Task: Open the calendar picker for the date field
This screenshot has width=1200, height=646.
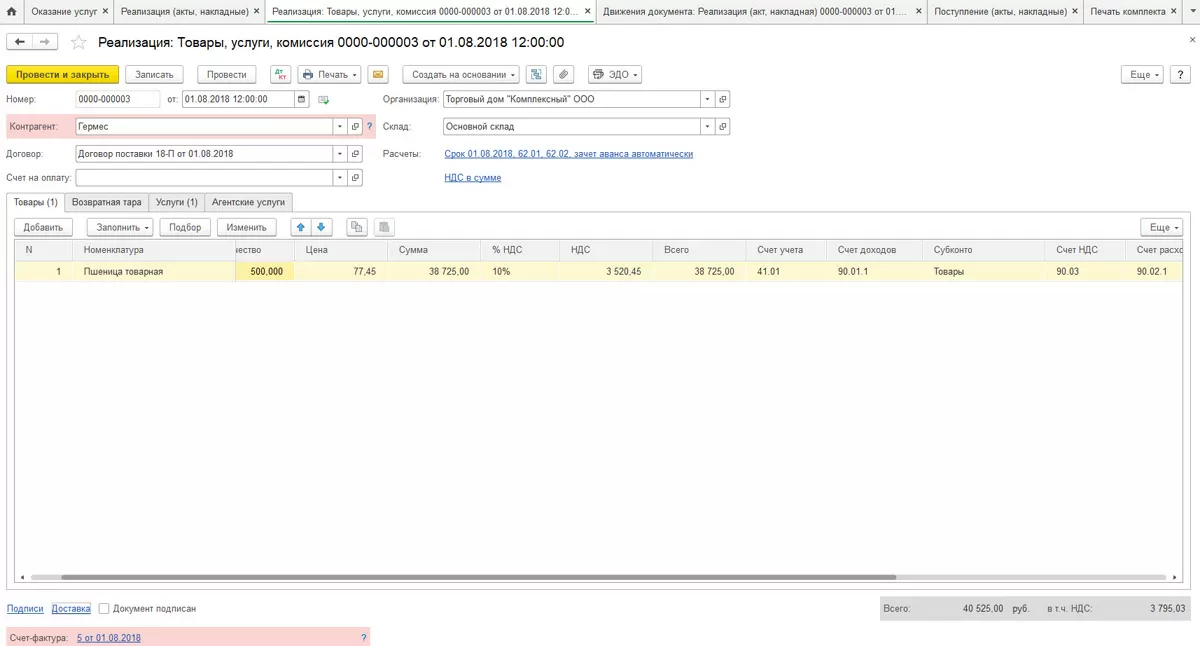Action: (302, 99)
